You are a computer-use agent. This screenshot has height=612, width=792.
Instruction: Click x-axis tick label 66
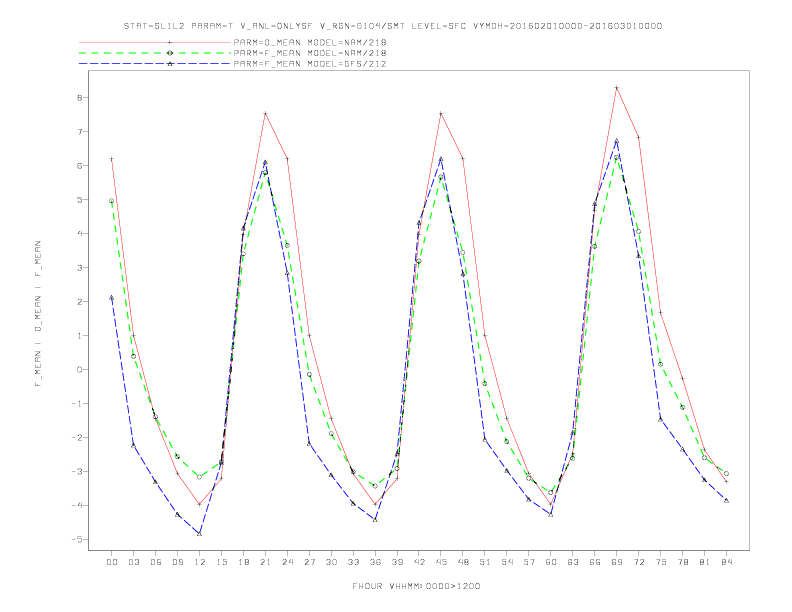point(595,562)
